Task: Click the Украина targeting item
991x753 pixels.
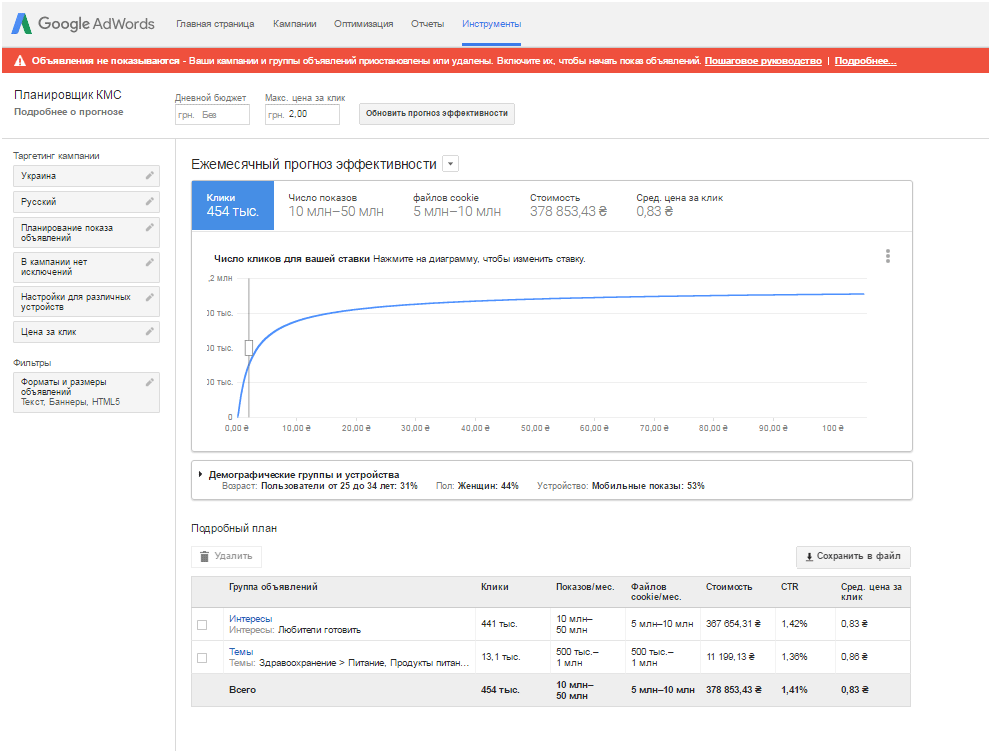Action: 86,176
